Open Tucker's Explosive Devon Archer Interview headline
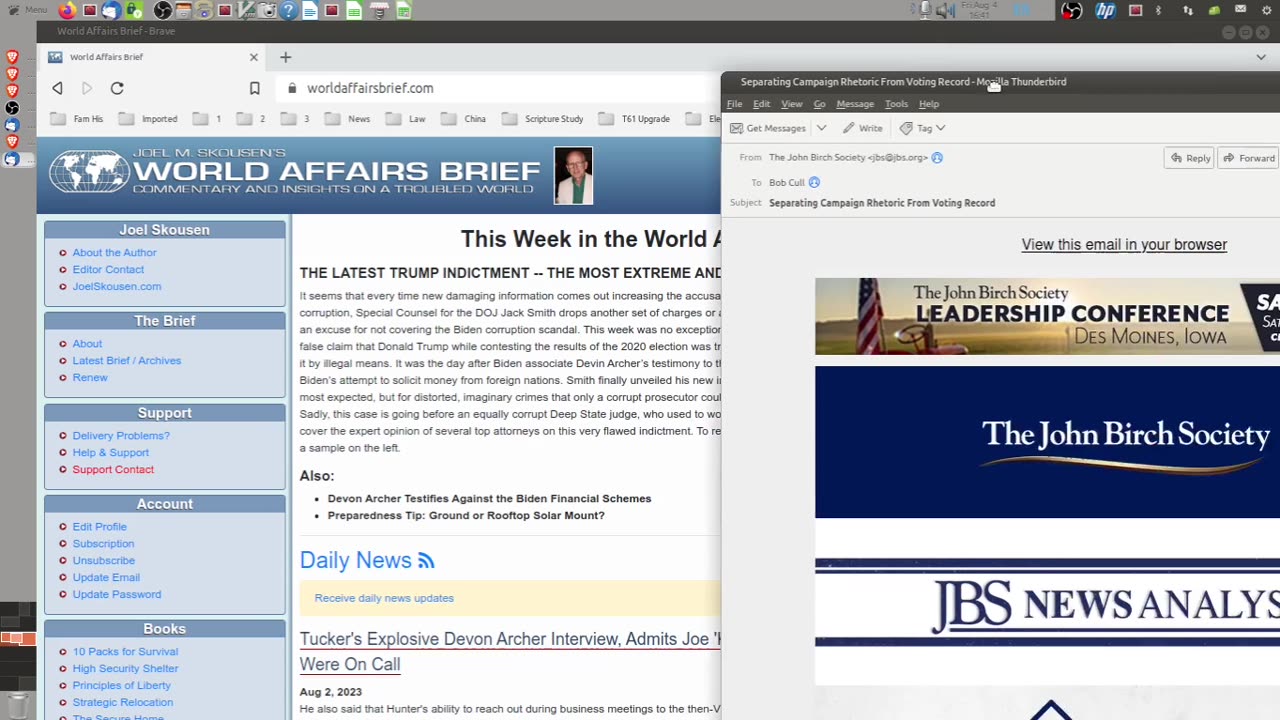This screenshot has width=1280, height=720. click(510, 651)
